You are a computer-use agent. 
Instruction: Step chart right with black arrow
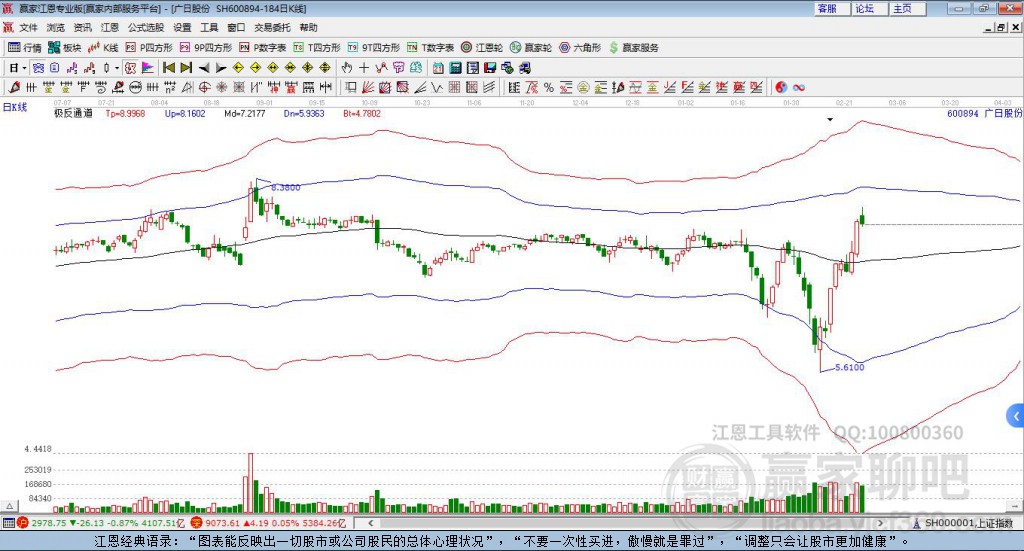pyautogui.click(x=221, y=68)
